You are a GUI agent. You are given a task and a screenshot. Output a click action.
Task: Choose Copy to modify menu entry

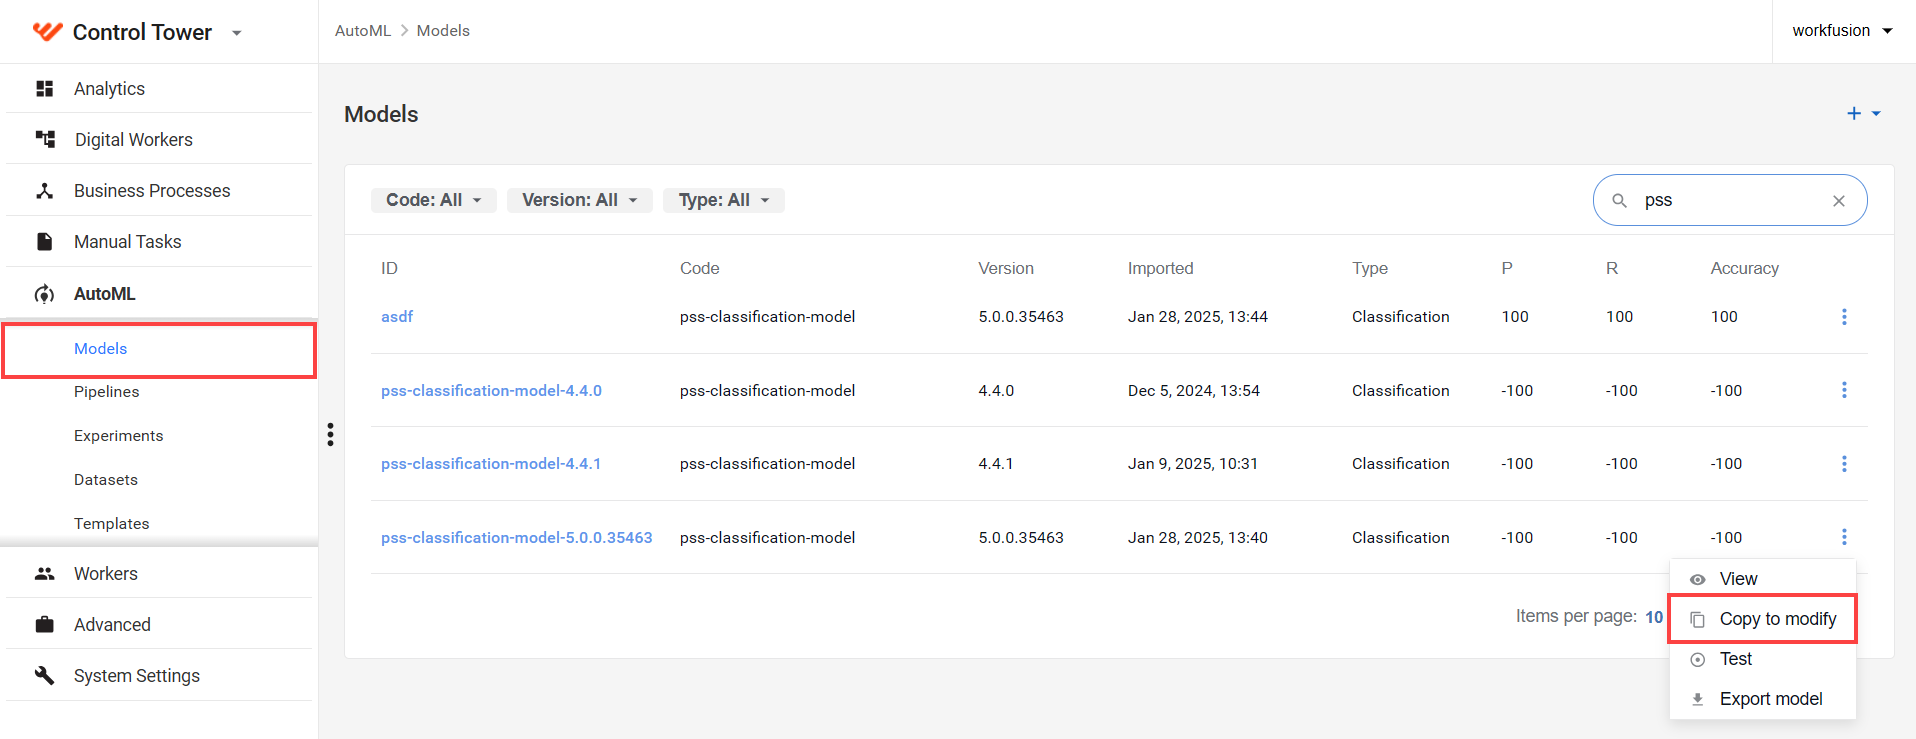point(1763,619)
